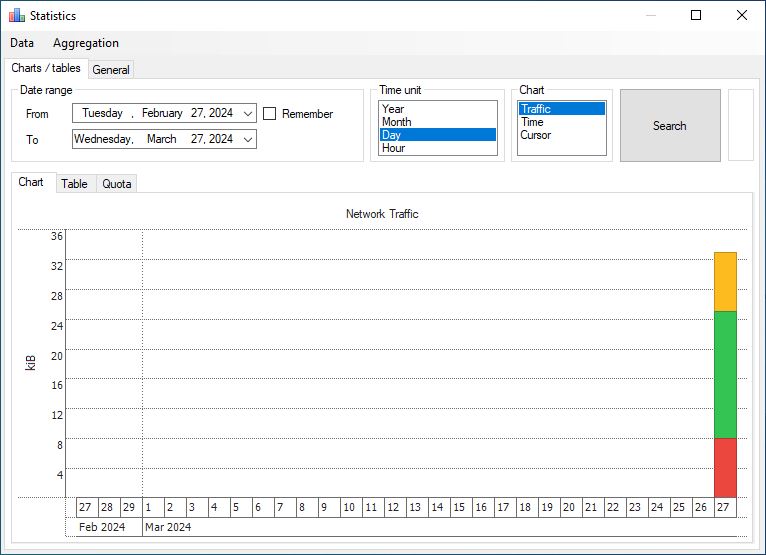Open the From date dropdown arrow
Screen dimensions: 766x555
click(248, 113)
